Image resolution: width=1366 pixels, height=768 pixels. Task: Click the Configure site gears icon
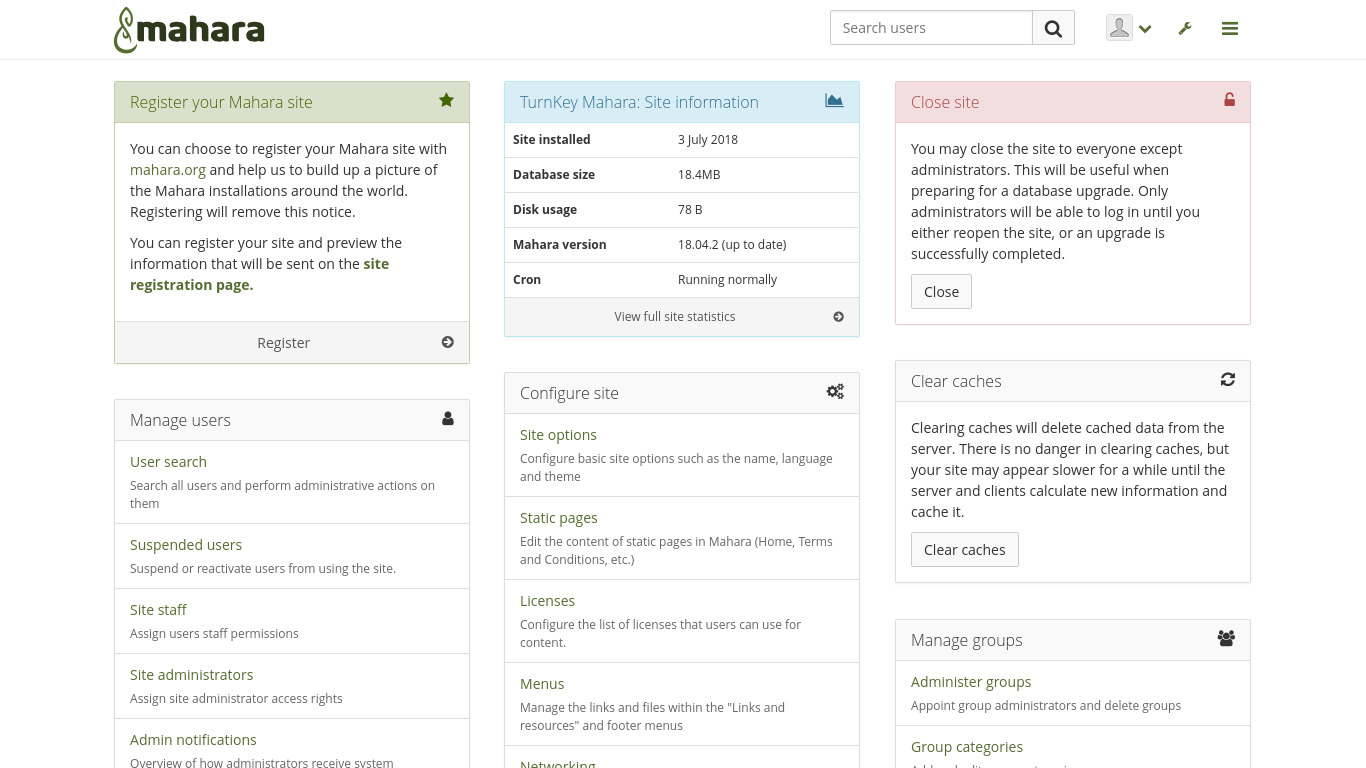(x=835, y=392)
